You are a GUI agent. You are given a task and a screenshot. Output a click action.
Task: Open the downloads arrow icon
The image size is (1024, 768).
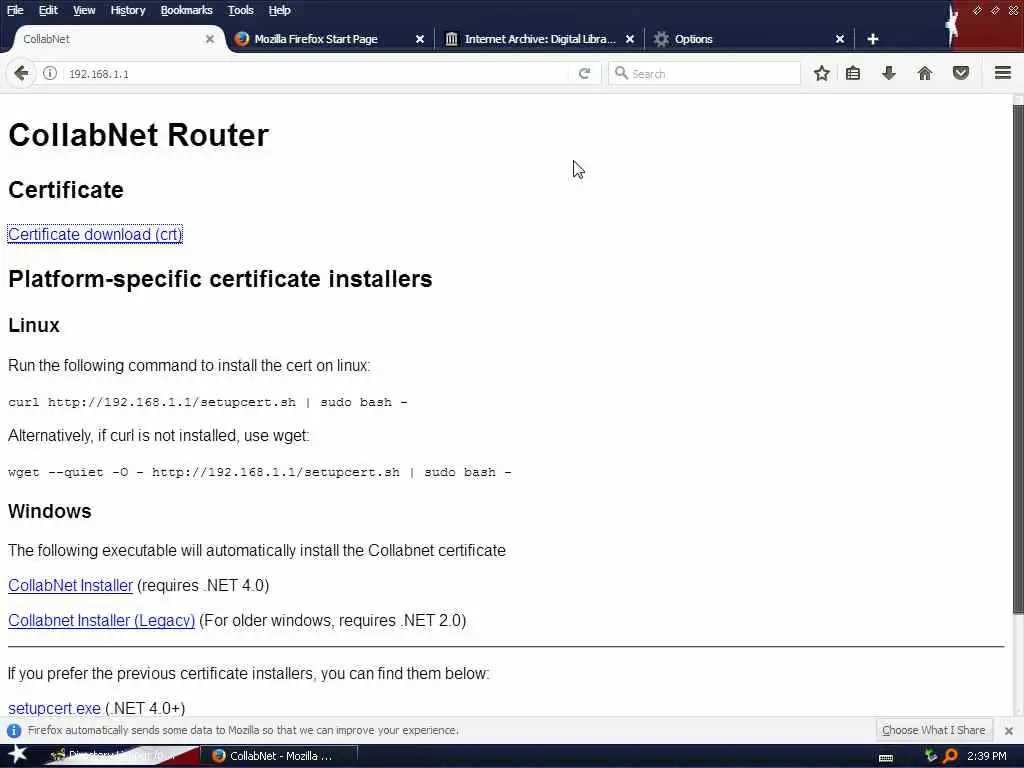coord(888,73)
